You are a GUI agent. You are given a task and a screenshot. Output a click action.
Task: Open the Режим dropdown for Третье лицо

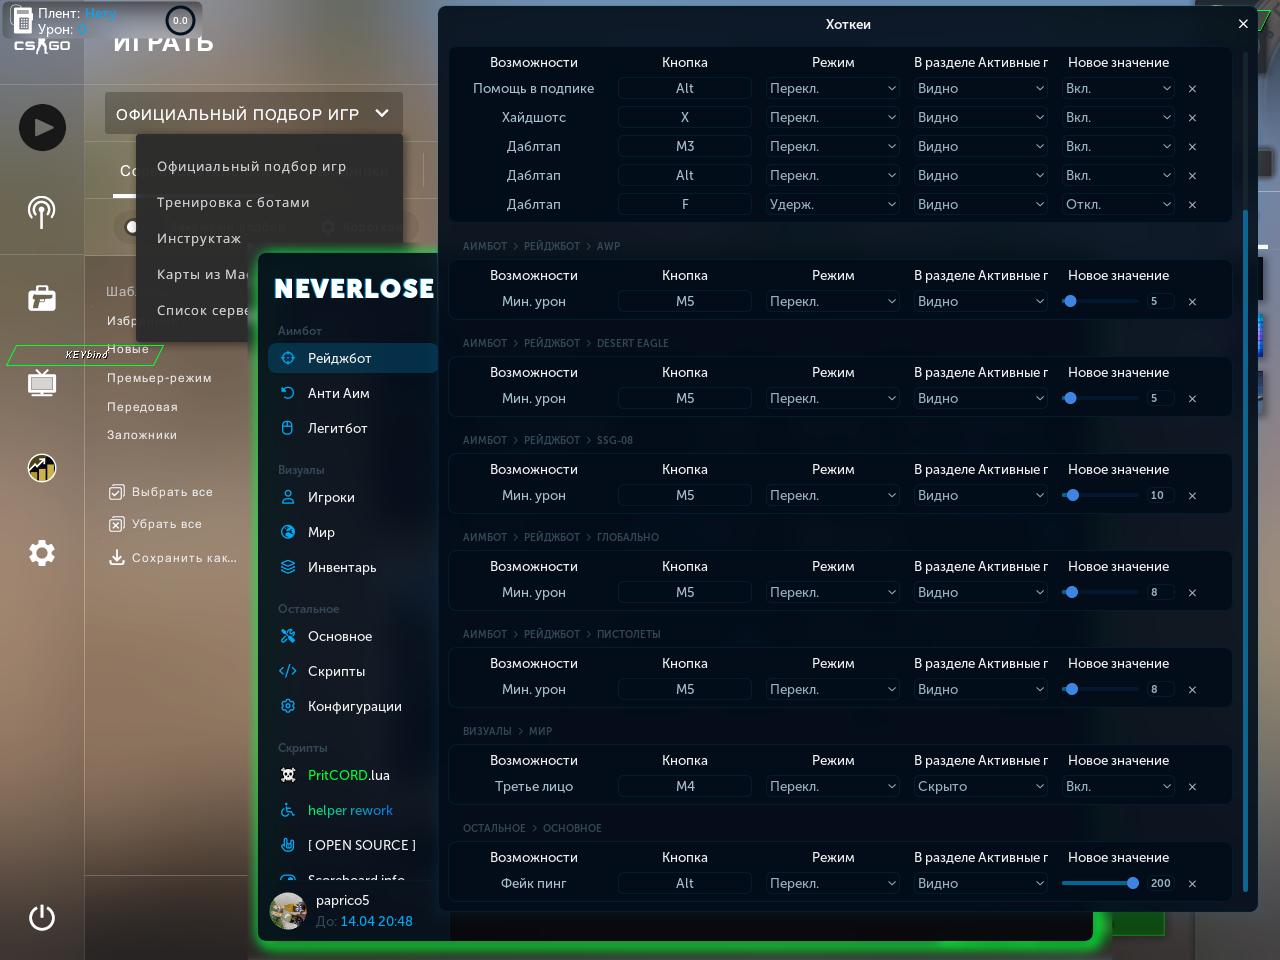pos(833,786)
